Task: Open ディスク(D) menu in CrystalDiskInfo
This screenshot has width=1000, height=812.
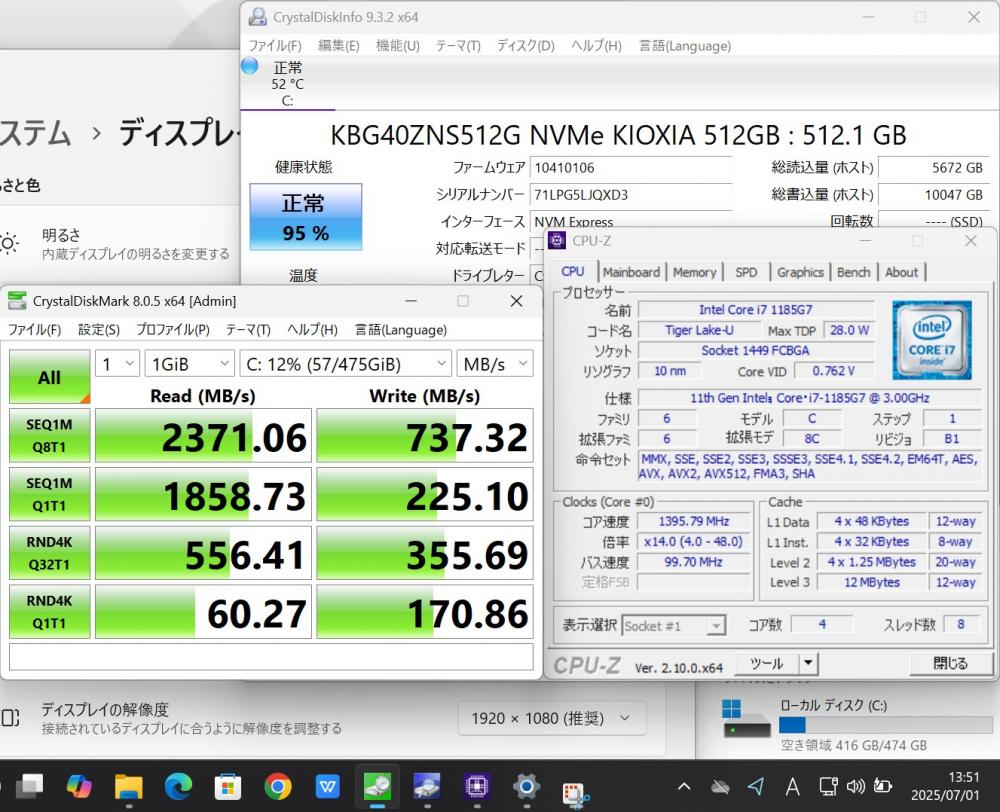Action: 526,46
